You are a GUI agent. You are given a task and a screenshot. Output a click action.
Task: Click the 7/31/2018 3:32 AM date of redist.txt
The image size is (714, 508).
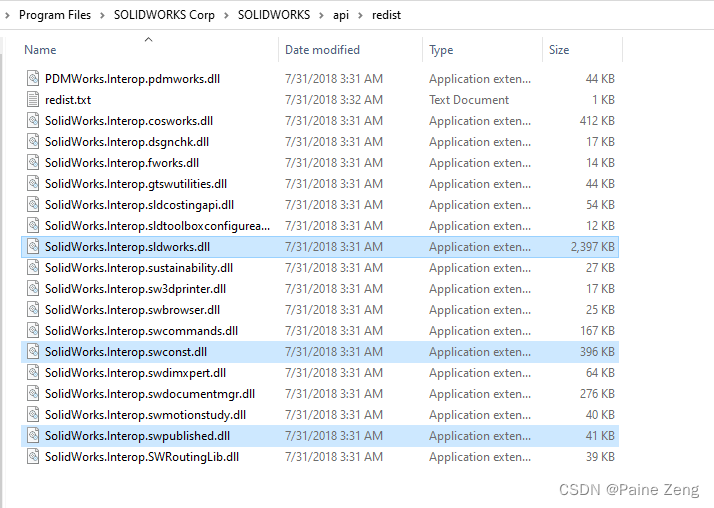pos(334,100)
